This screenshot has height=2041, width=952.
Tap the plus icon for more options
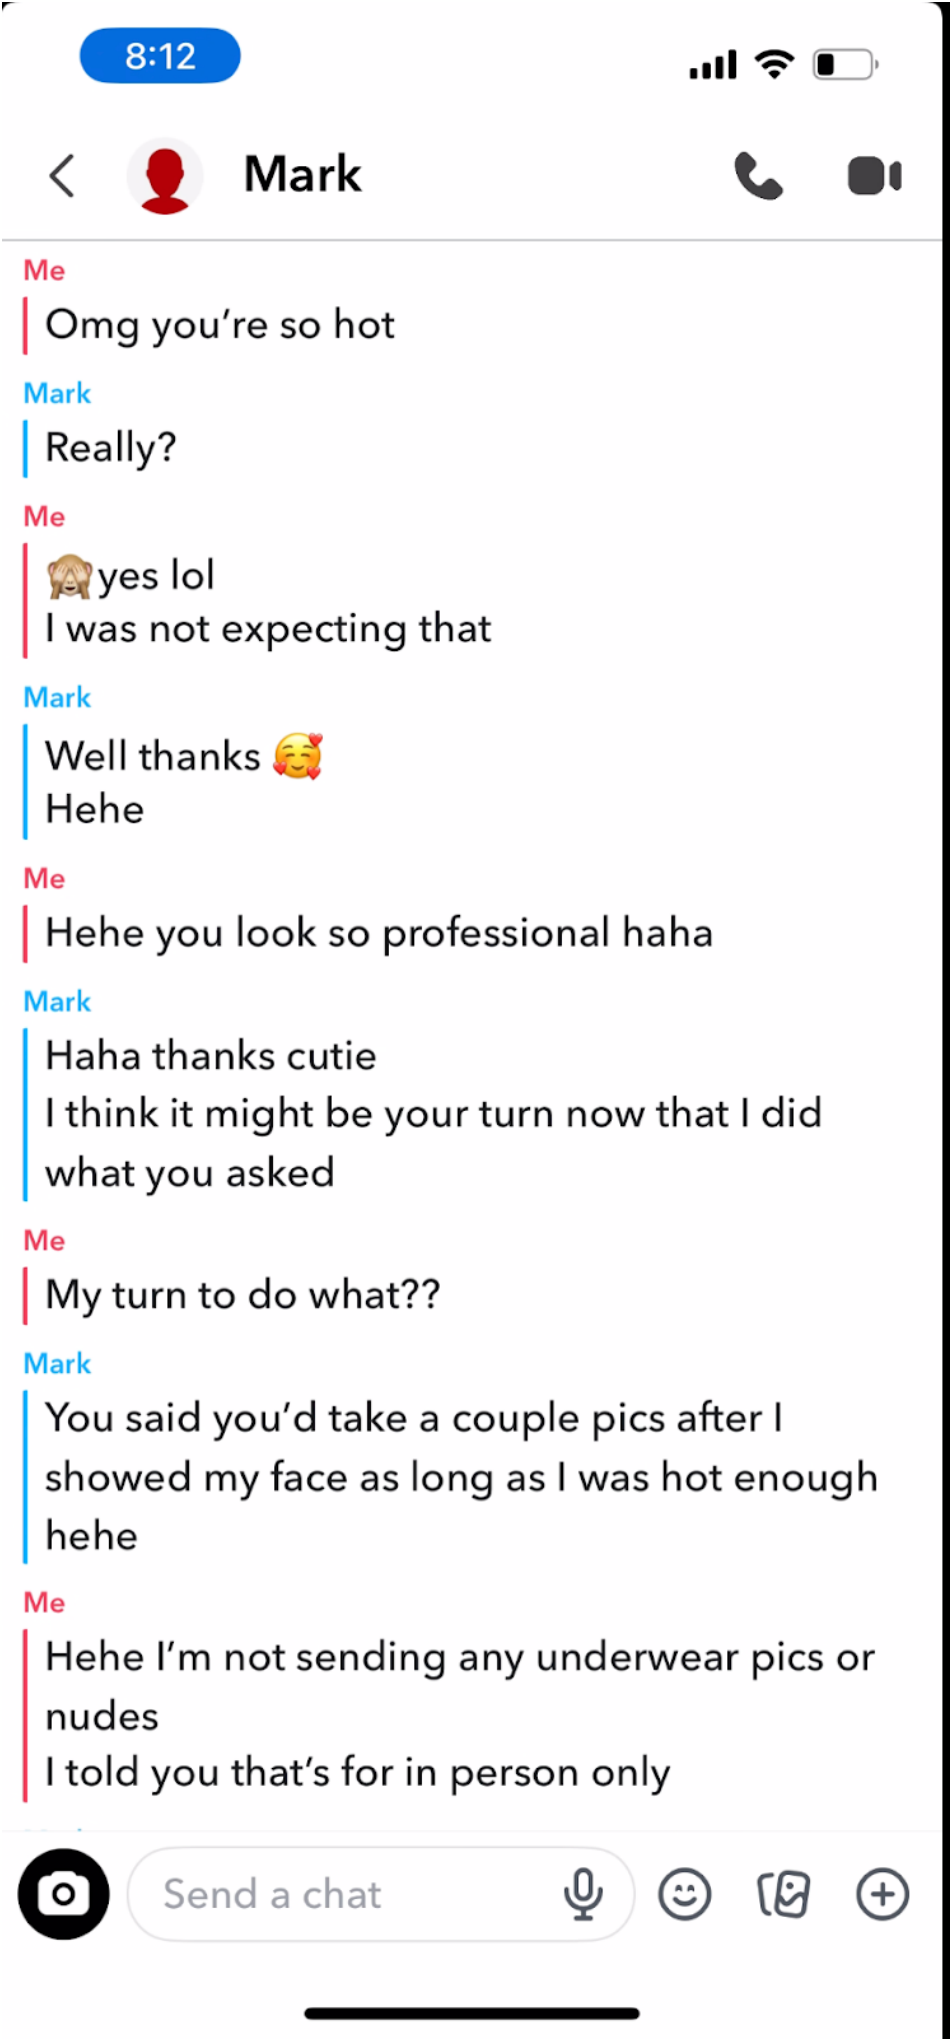point(882,1894)
